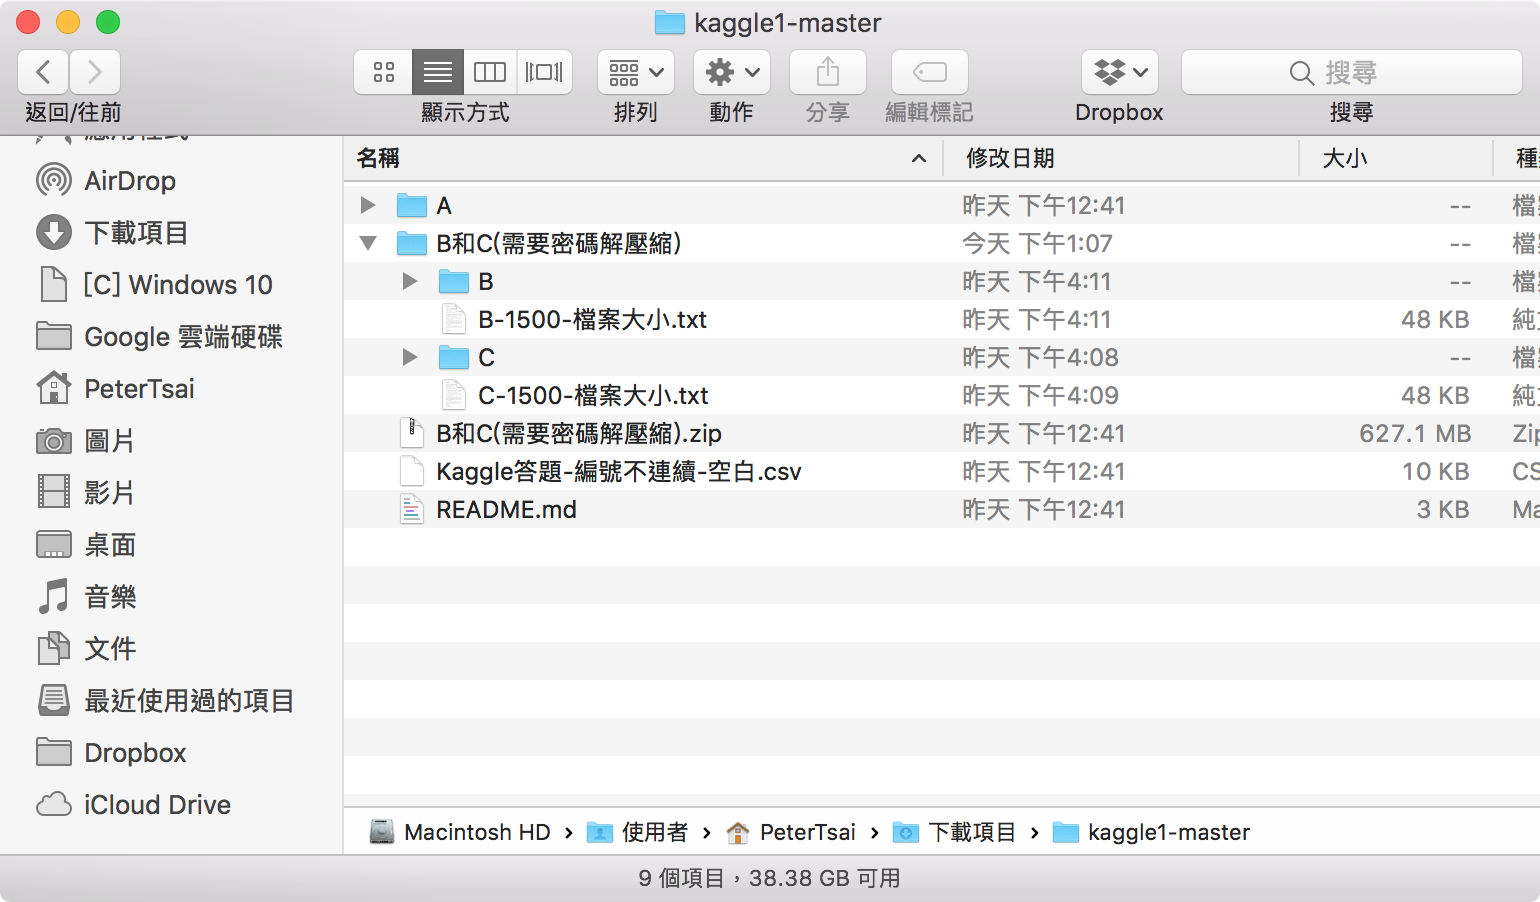Switch to column view mode

click(490, 72)
